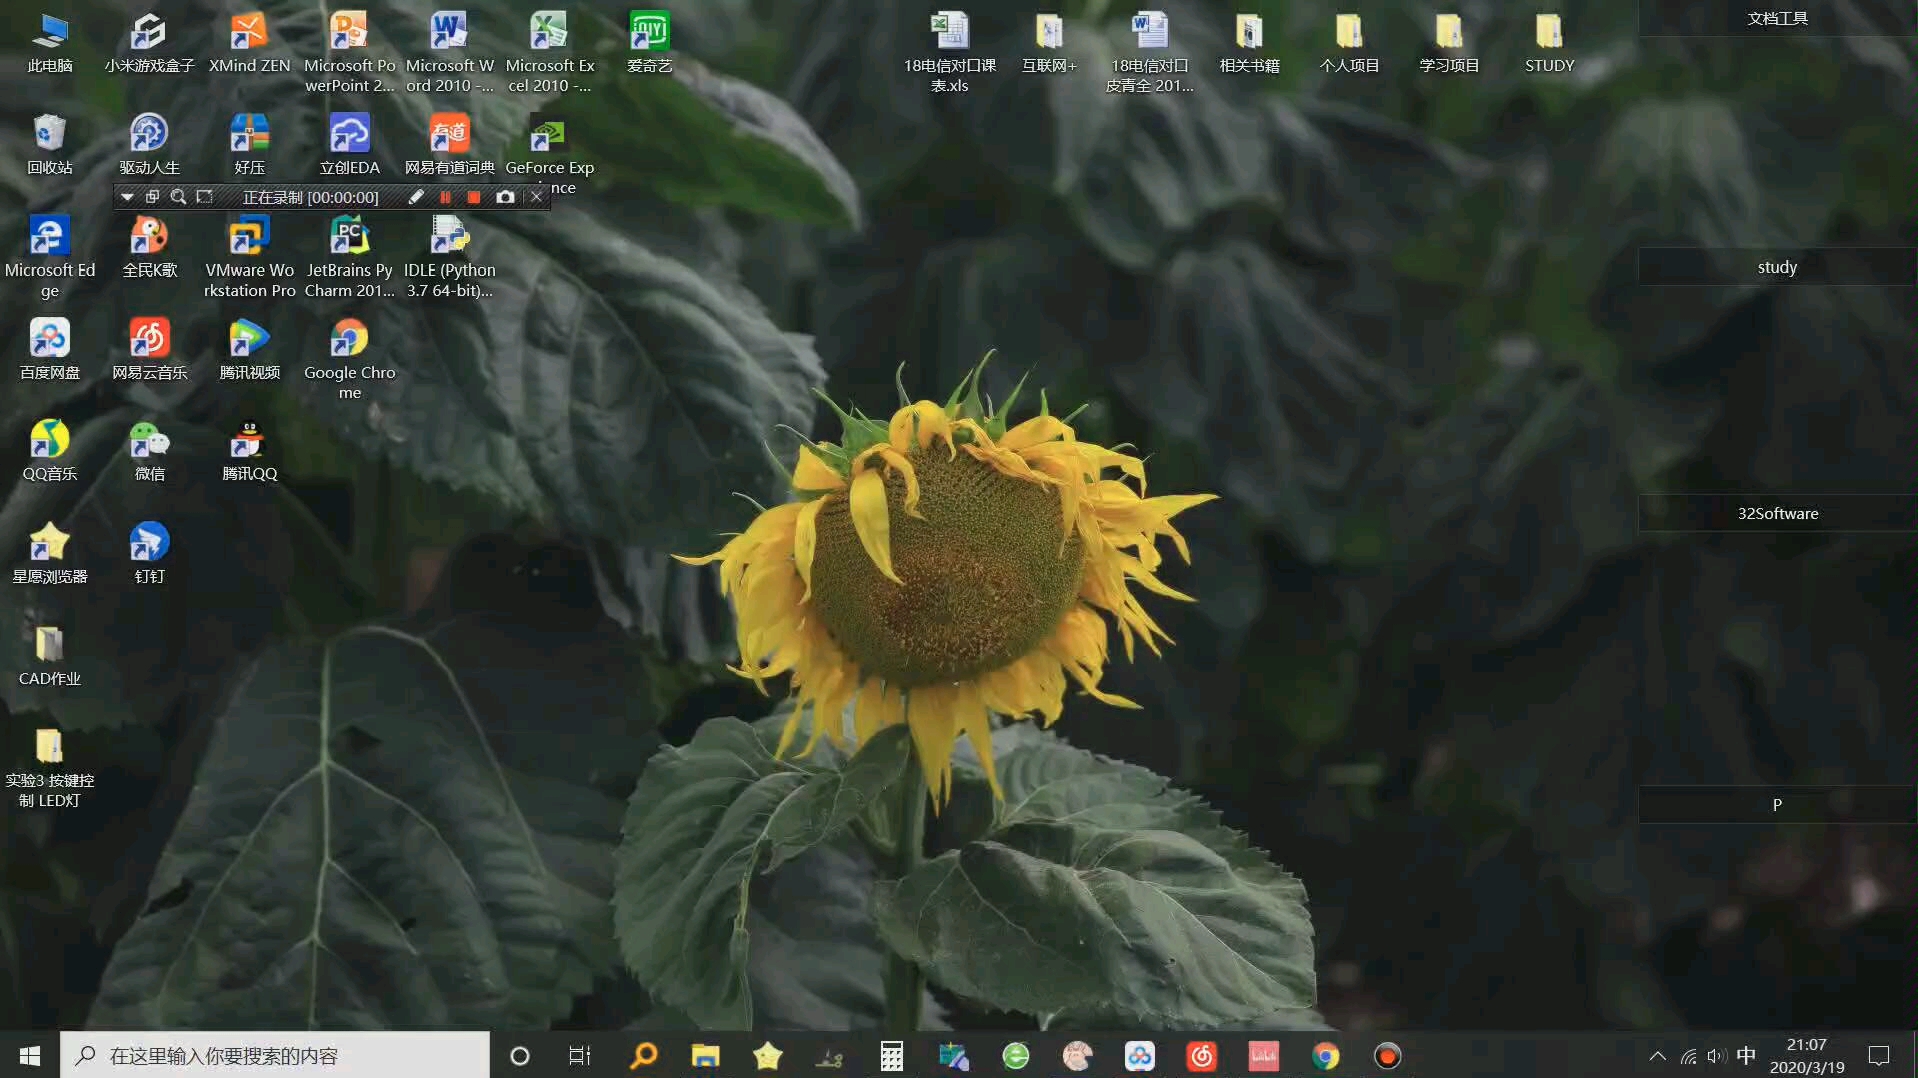Click the Windows Start button
The width and height of the screenshot is (1918, 1078).
[30, 1056]
